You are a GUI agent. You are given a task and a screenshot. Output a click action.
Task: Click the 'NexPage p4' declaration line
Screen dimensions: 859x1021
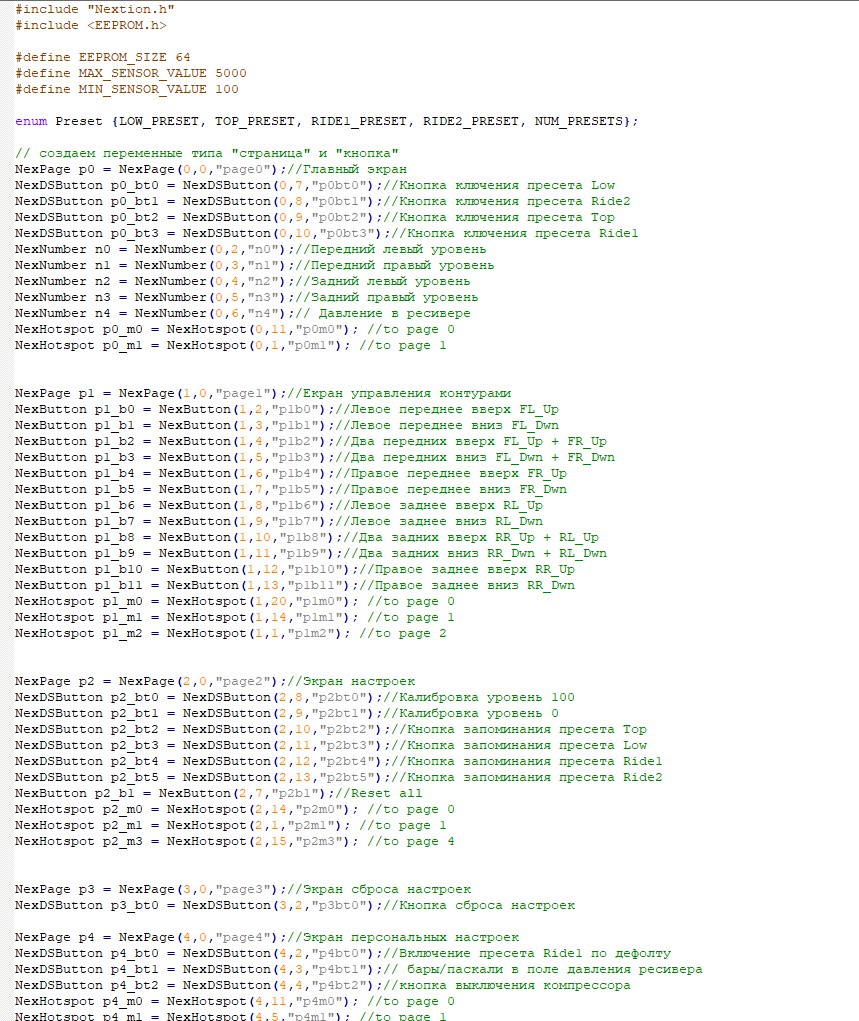(267, 938)
